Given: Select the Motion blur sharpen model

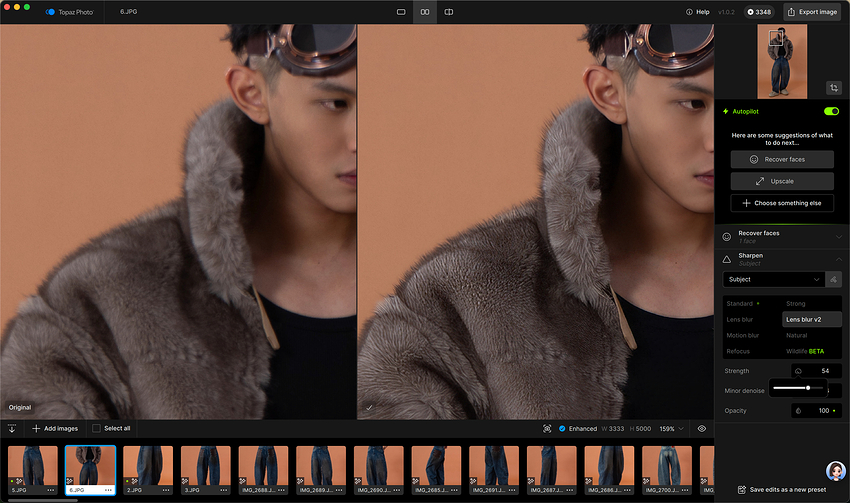Looking at the screenshot, I should pos(741,335).
